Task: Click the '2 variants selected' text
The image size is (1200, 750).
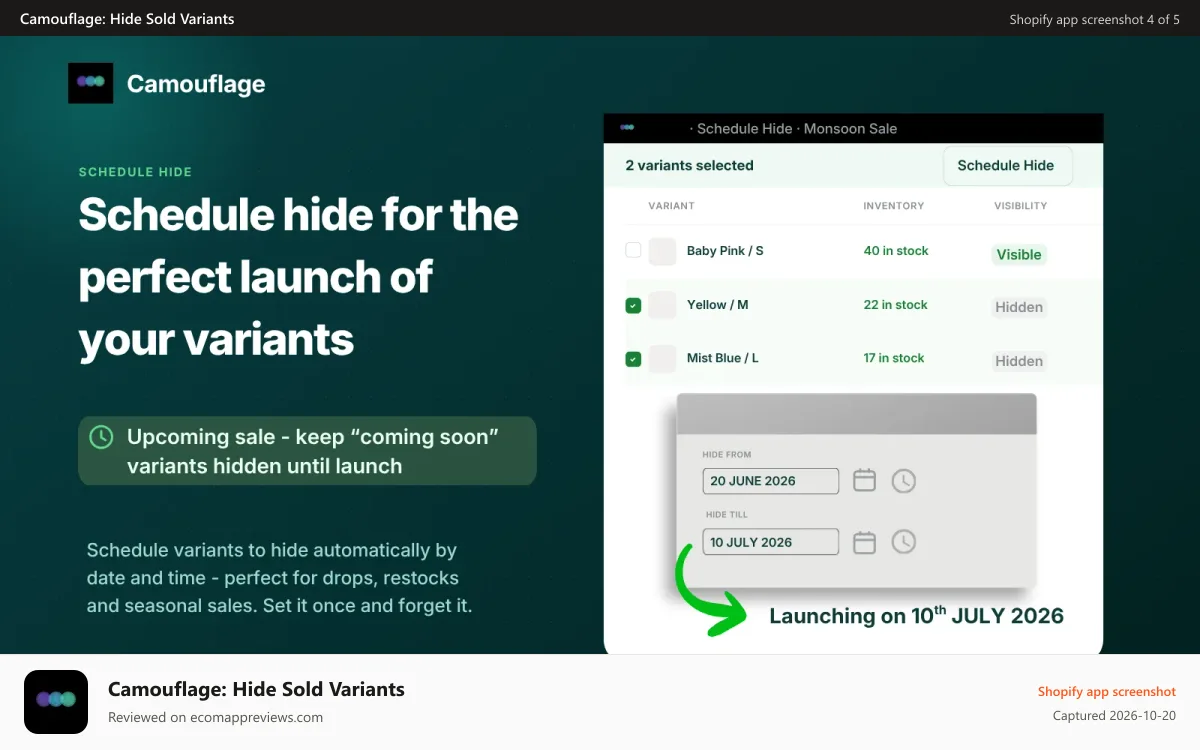Action: [689, 166]
